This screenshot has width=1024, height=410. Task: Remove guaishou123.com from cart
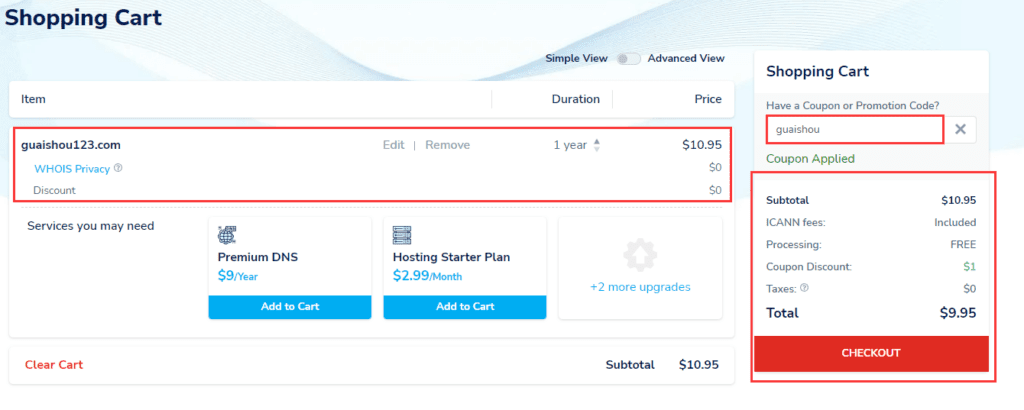click(x=447, y=145)
